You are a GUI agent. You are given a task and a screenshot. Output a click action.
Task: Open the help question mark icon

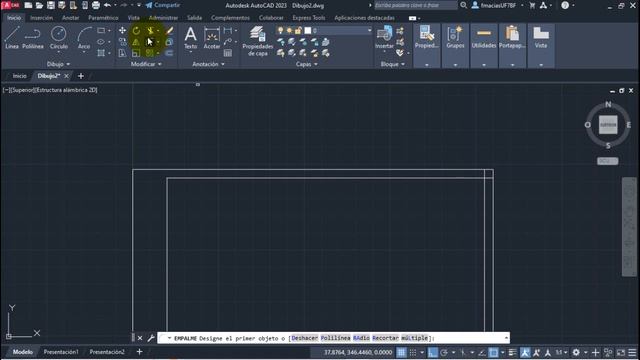(x=565, y=5)
